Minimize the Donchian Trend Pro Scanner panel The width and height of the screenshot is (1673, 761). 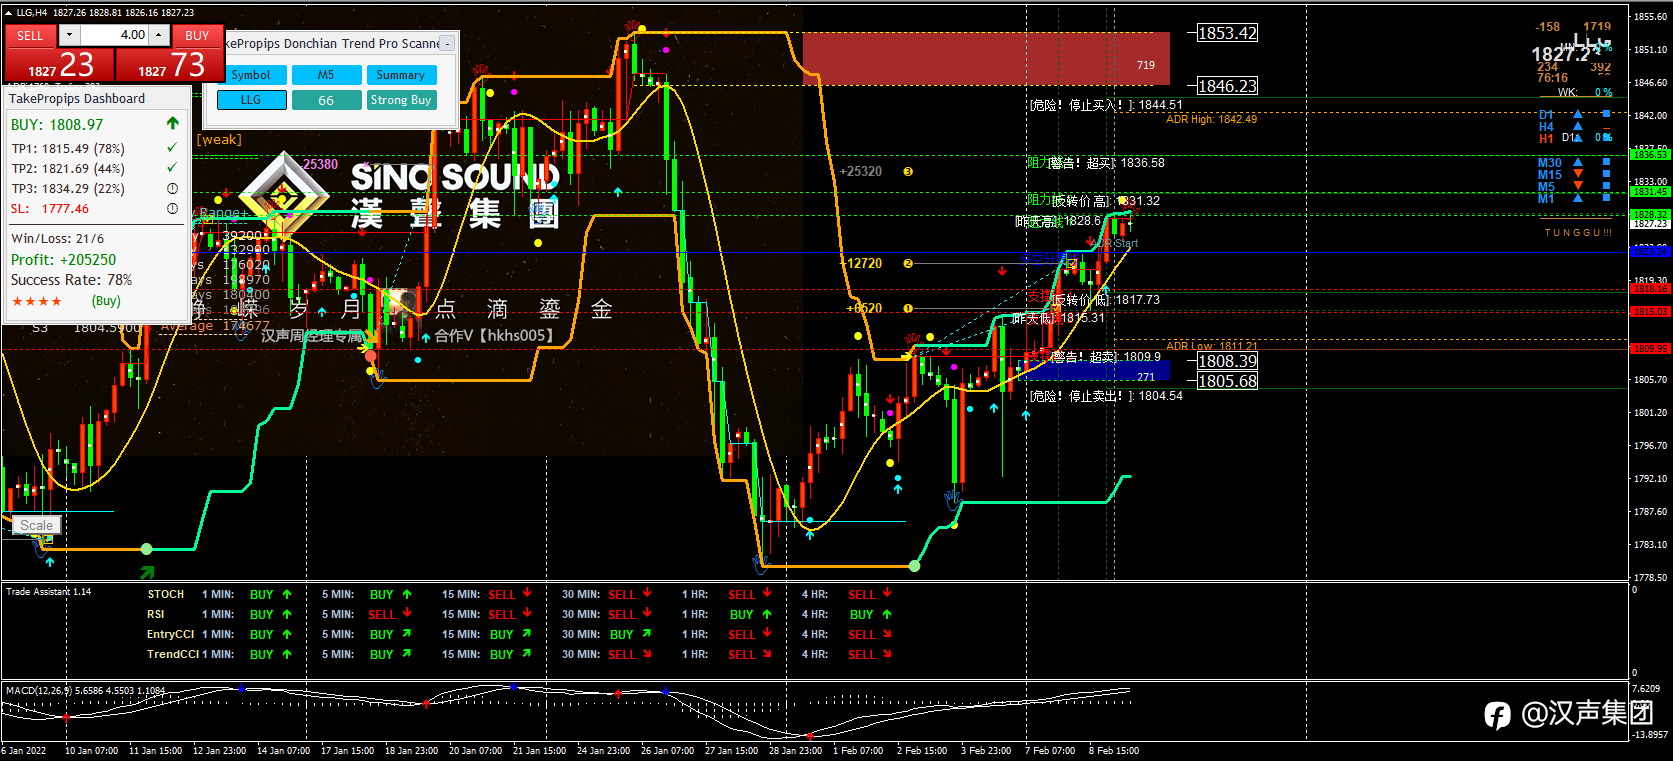click(x=447, y=43)
